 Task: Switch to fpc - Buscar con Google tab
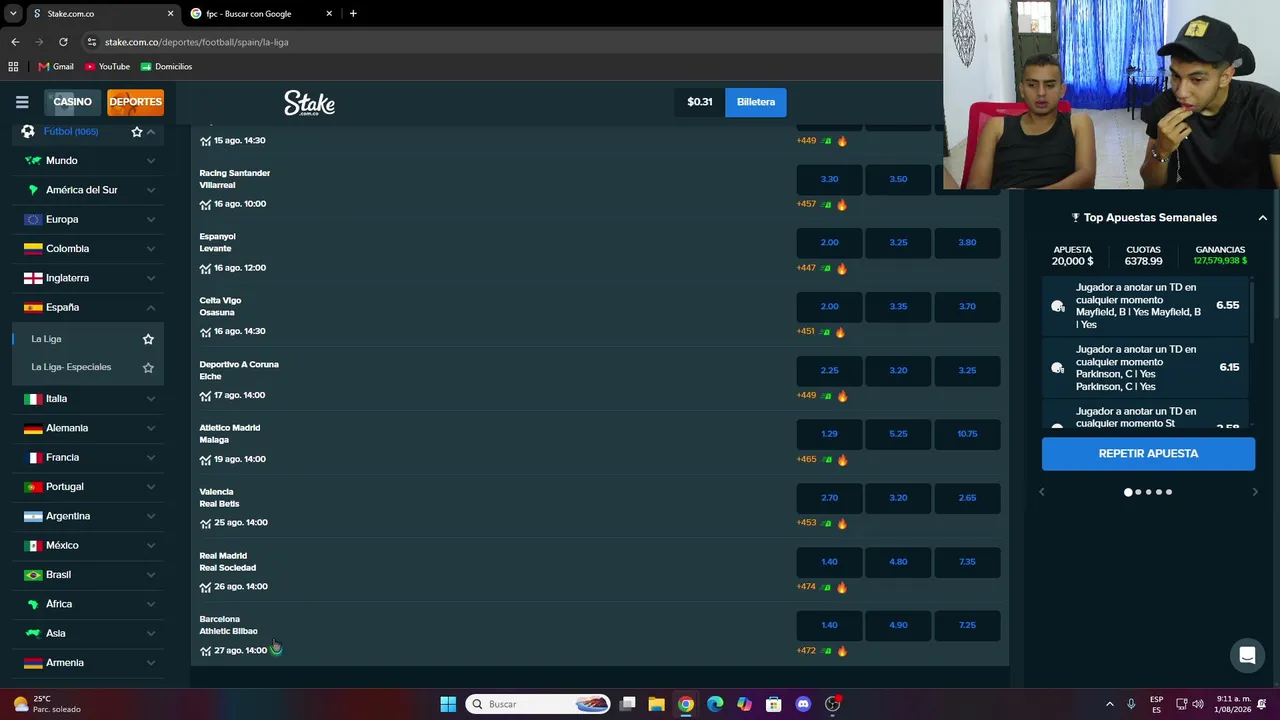point(262,14)
